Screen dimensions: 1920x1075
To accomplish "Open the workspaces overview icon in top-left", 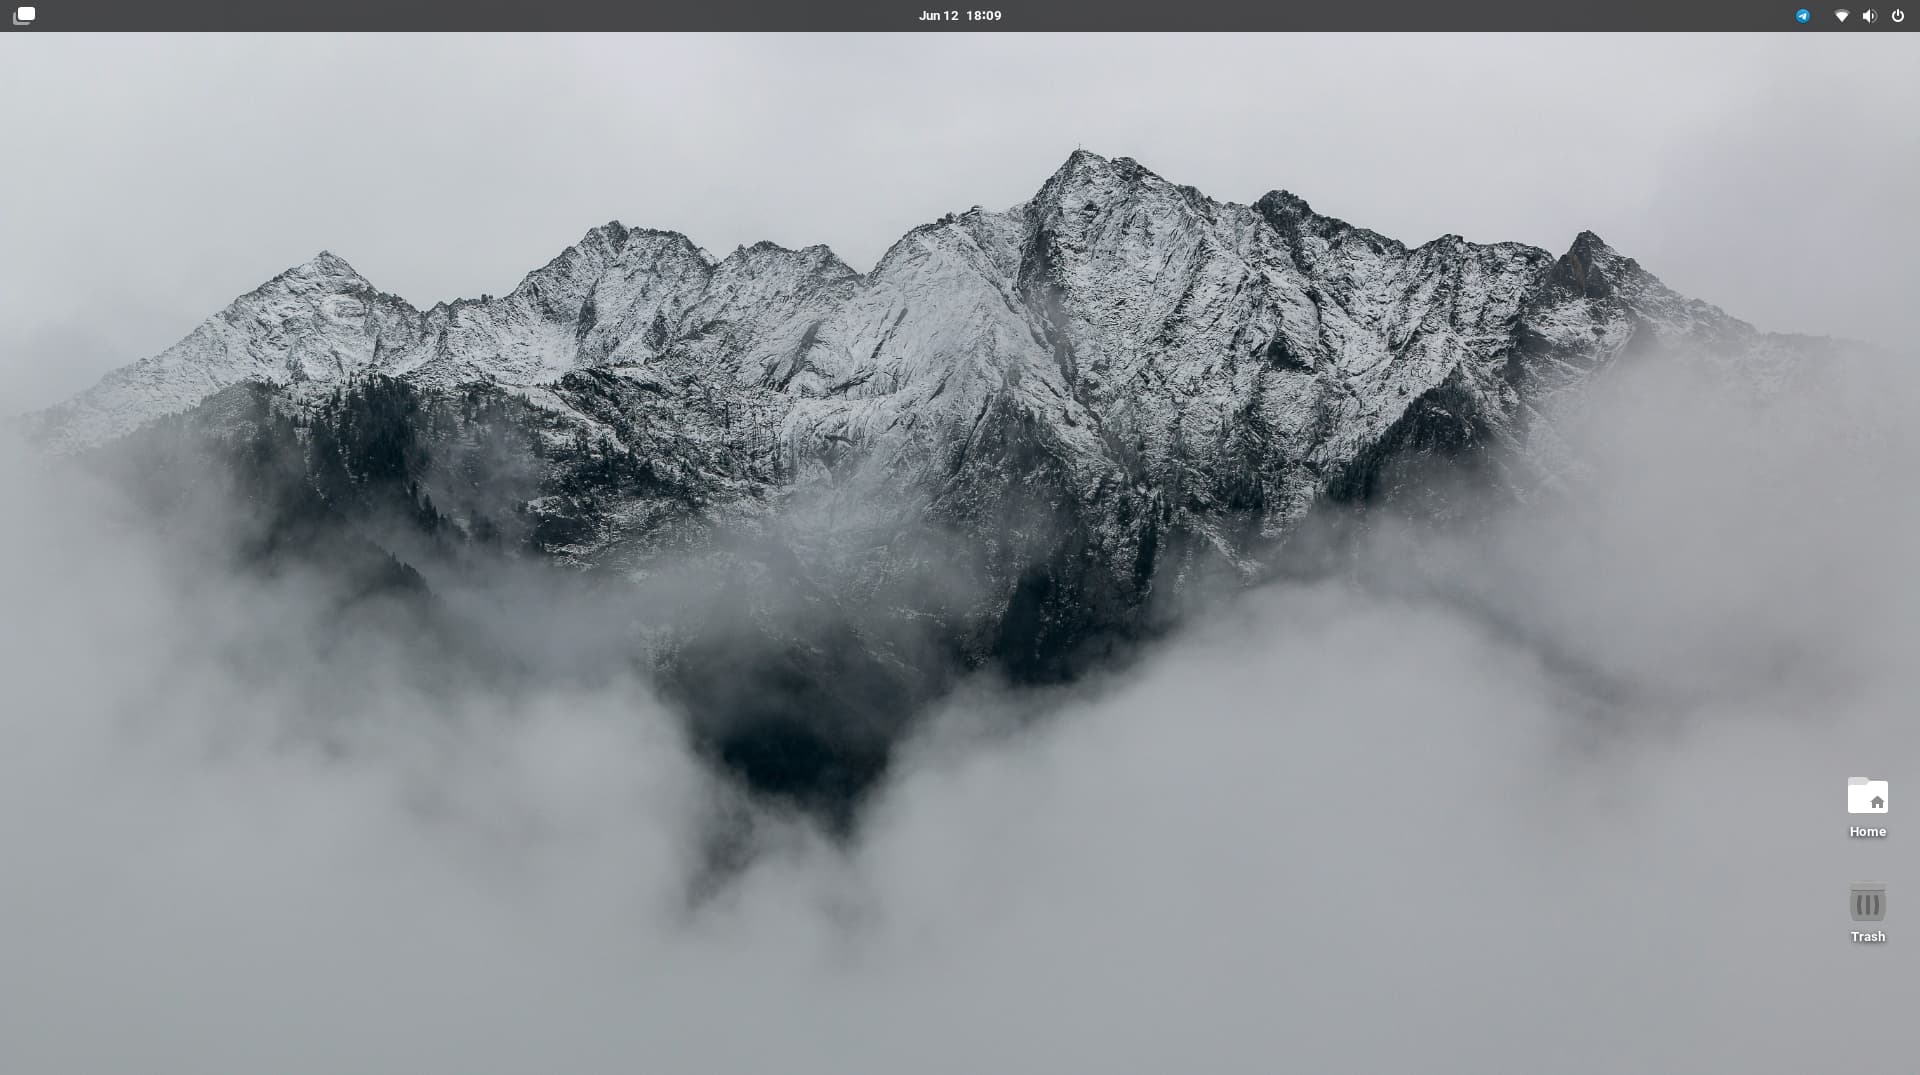I will coord(24,15).
